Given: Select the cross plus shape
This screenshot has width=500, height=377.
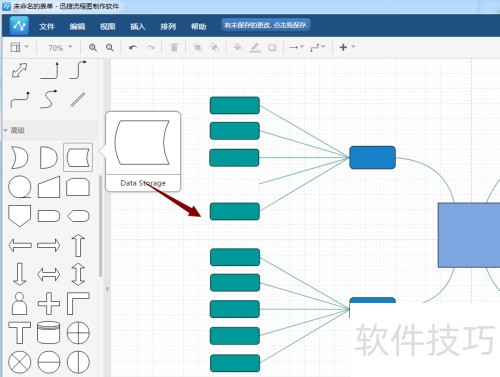Looking at the screenshot, I should pos(49,303).
